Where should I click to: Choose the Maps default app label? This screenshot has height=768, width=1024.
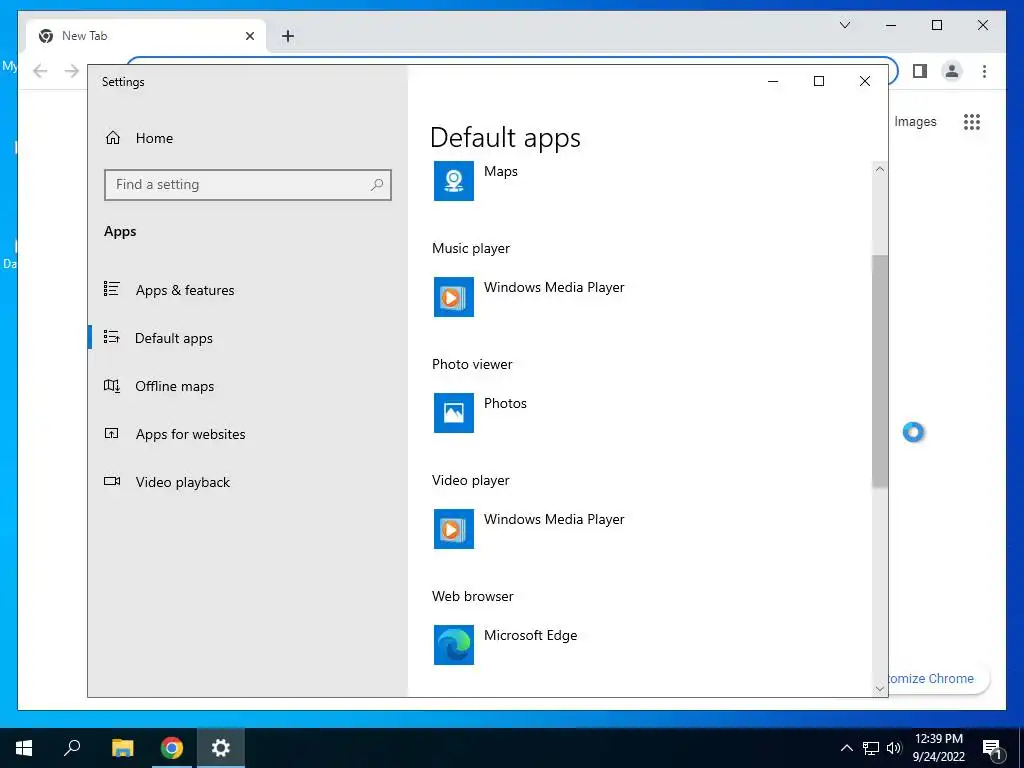point(501,171)
